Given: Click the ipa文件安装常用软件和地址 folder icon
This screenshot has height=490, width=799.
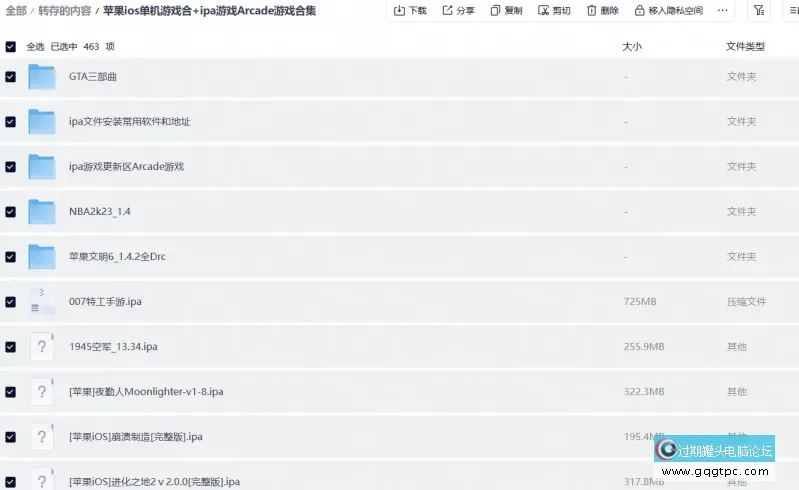Looking at the screenshot, I should tap(42, 121).
